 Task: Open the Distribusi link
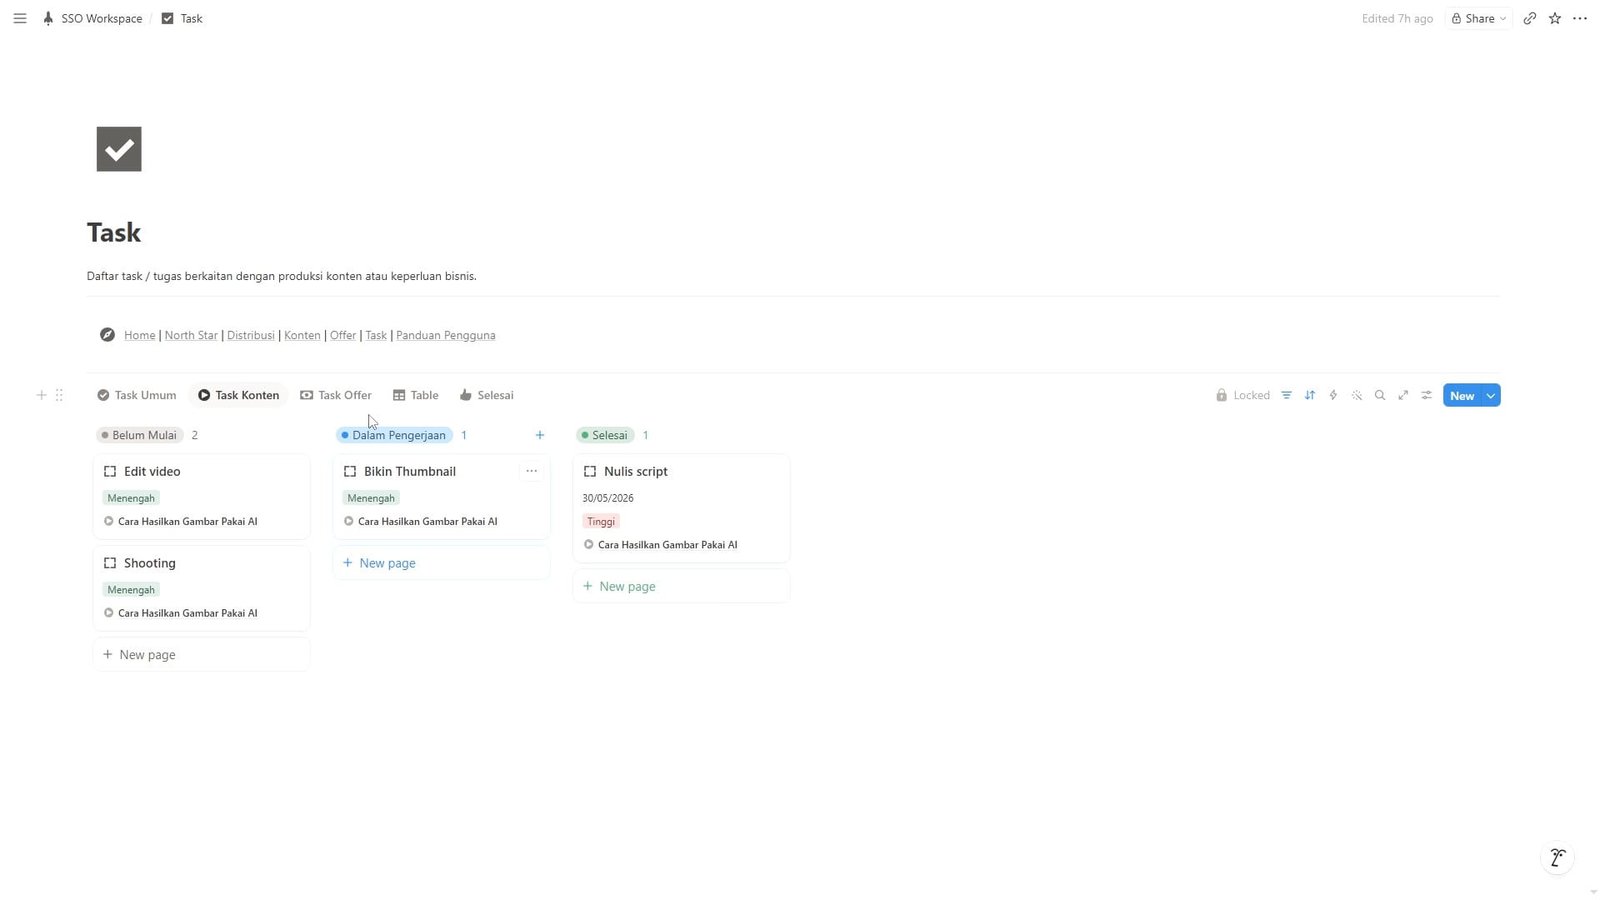(x=251, y=335)
